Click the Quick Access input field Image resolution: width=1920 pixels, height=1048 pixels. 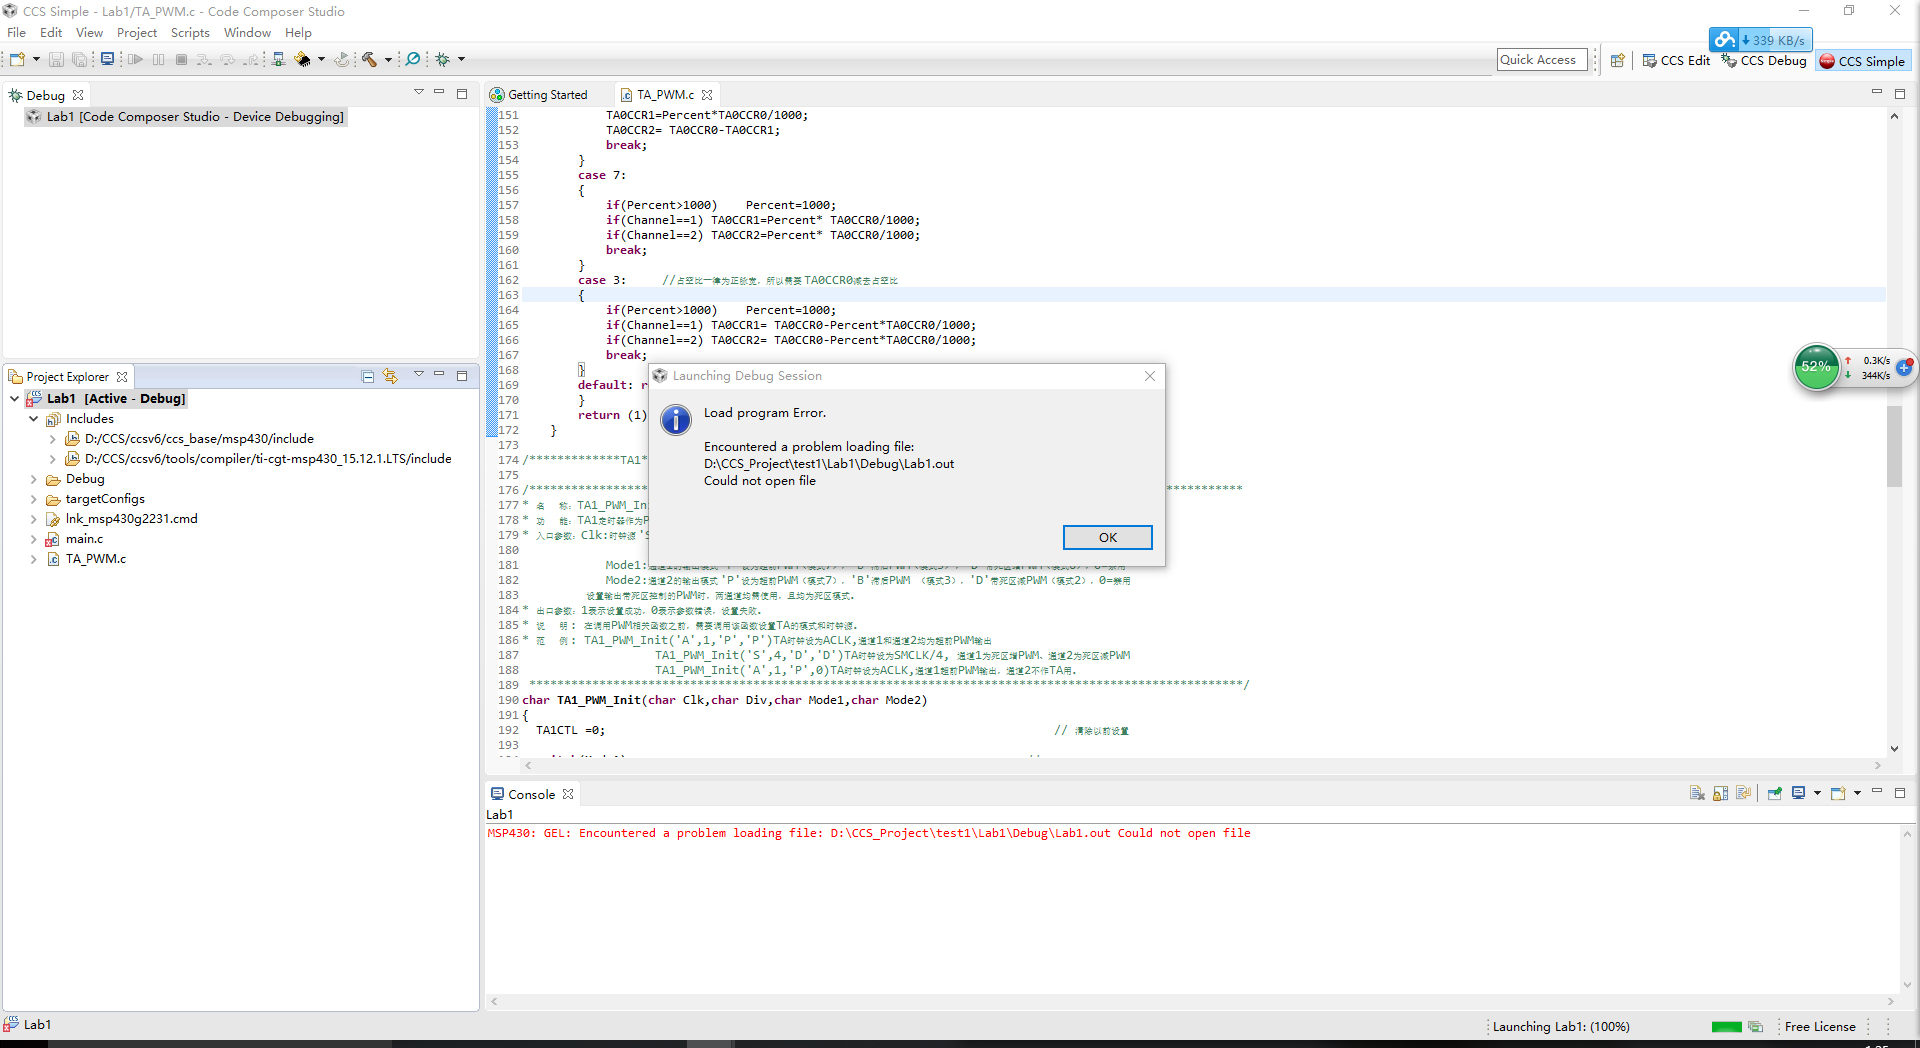[x=1542, y=60]
